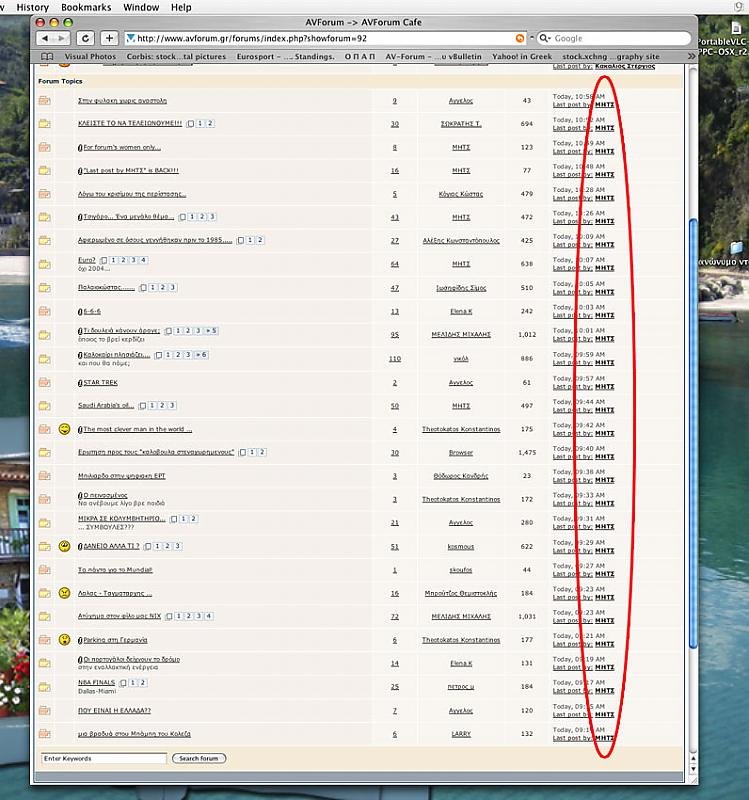This screenshot has height=800, width=749.
Task: Open the History menu
Action: point(32,7)
